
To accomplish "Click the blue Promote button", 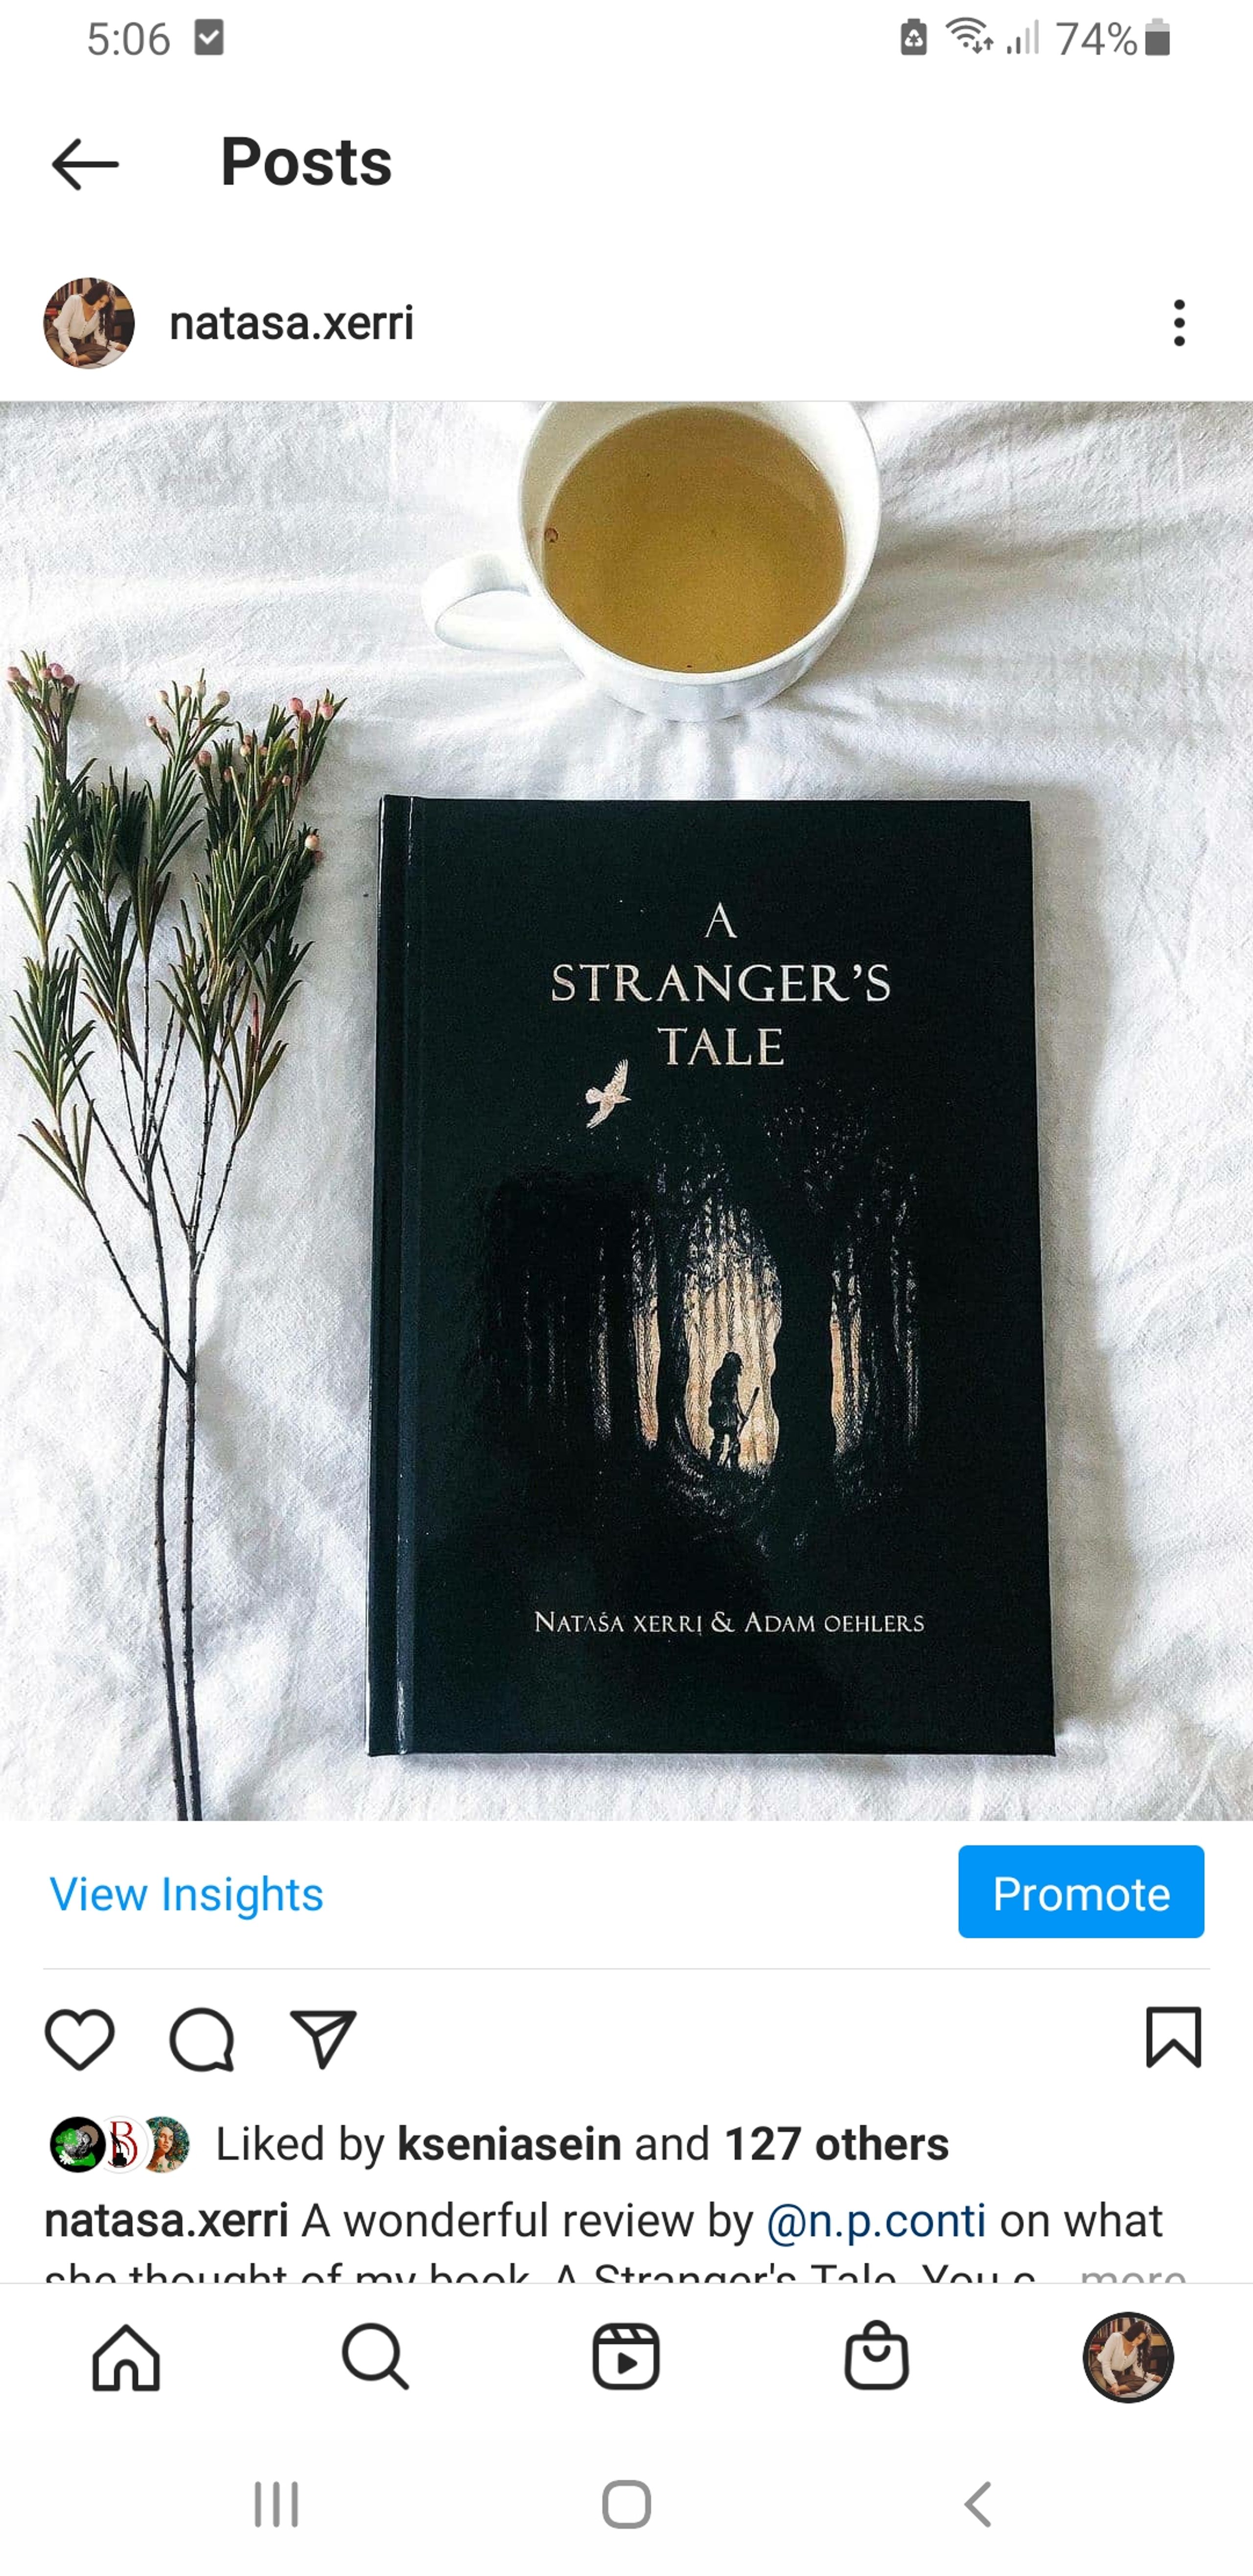I will [x=1081, y=1891].
